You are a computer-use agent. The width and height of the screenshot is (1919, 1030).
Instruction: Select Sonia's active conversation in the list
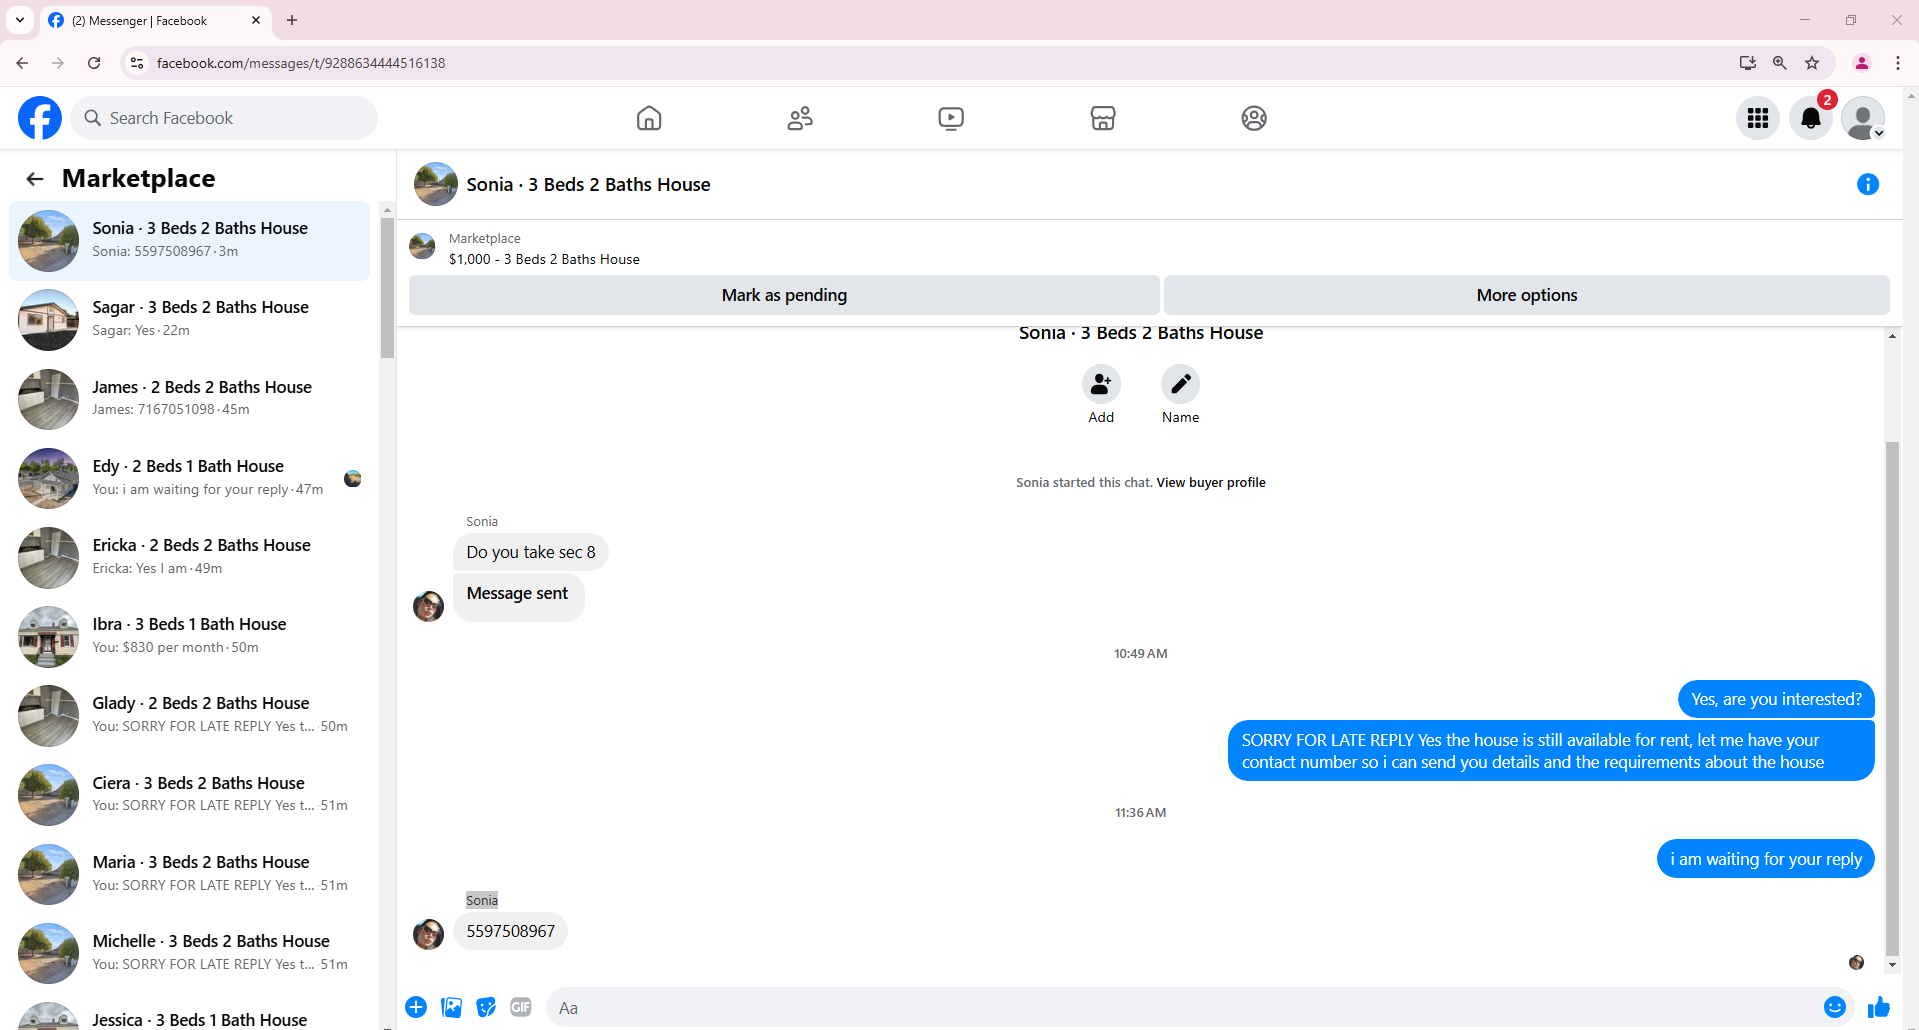(190, 241)
